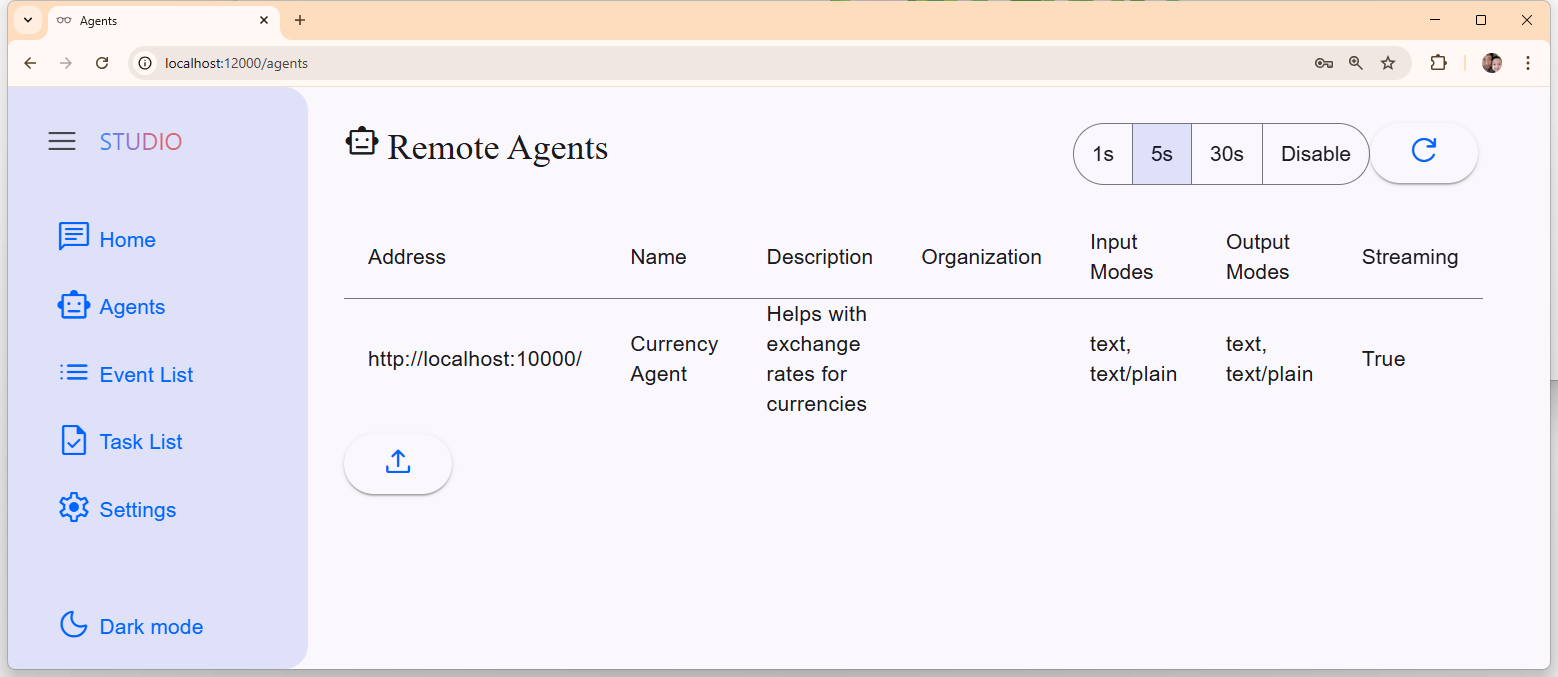Viewport: 1558px width, 677px height.
Task: Open a new browser tab
Action: tap(300, 20)
